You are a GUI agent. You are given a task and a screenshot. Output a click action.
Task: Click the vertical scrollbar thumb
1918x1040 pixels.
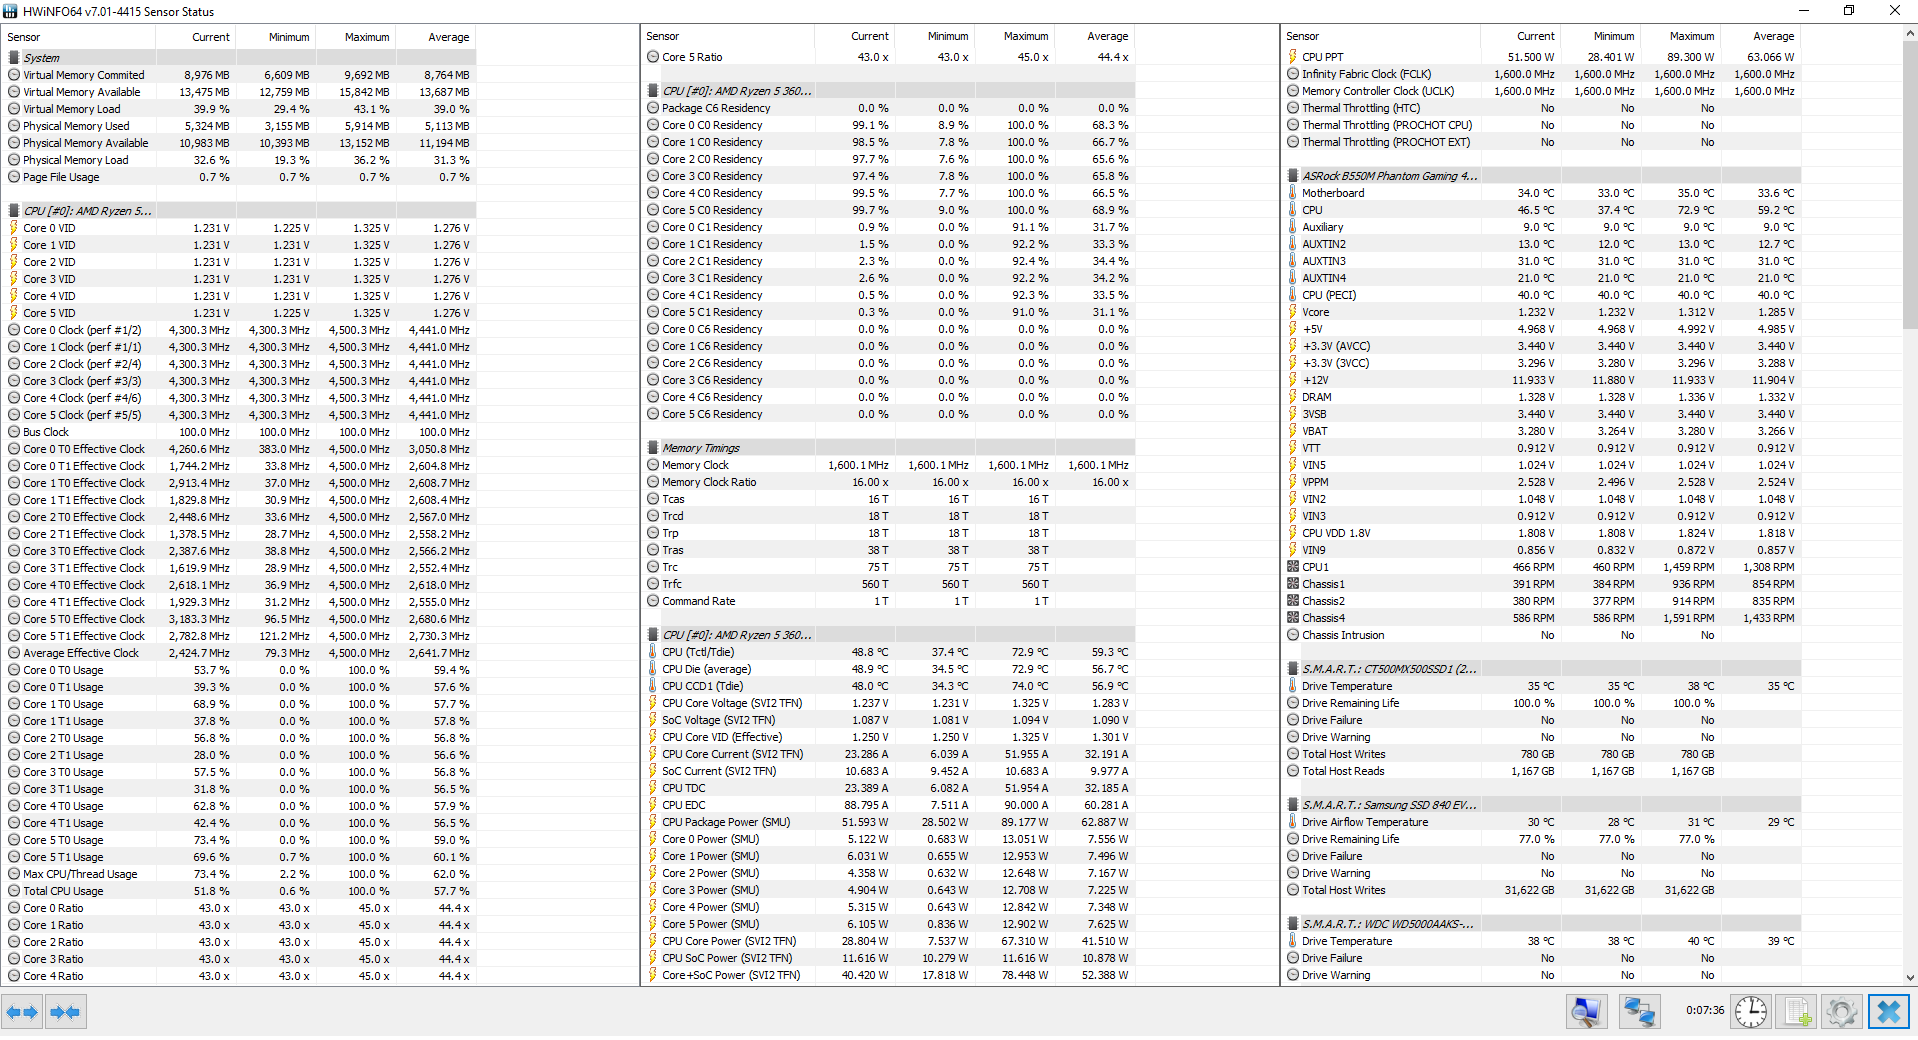point(1910,184)
